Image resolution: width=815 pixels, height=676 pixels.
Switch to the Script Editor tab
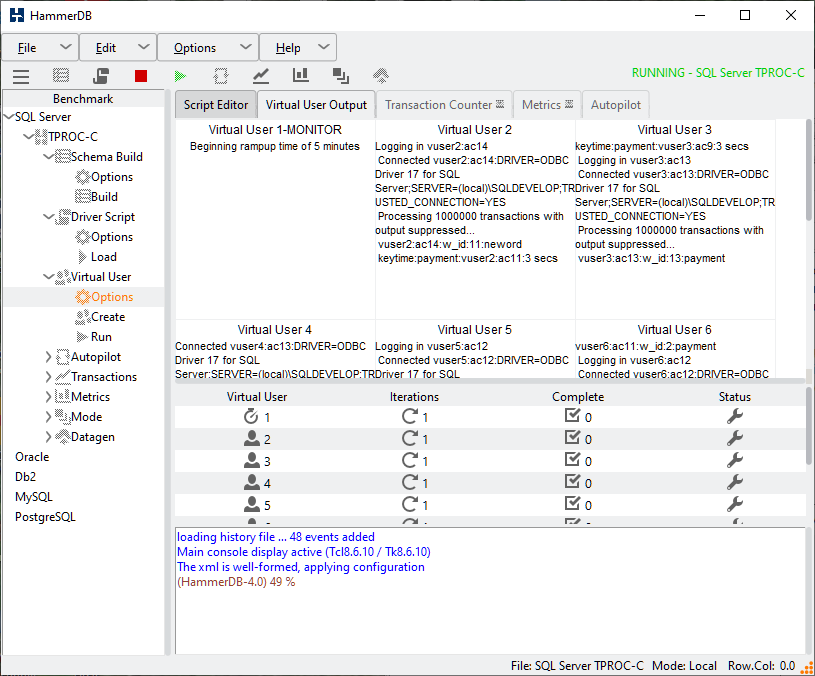pyautogui.click(x=216, y=105)
